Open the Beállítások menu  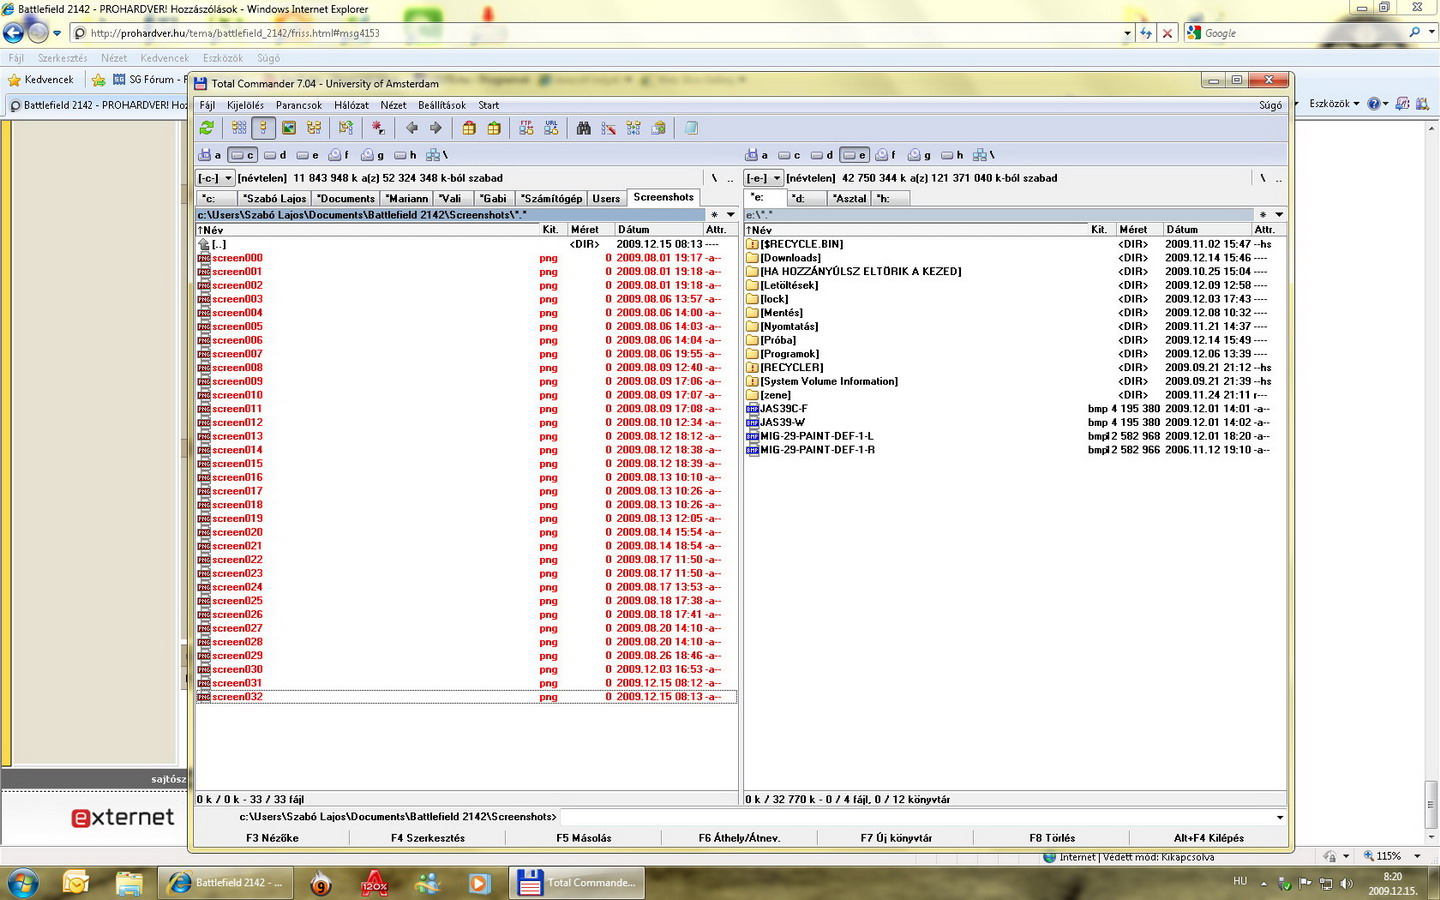coord(442,105)
